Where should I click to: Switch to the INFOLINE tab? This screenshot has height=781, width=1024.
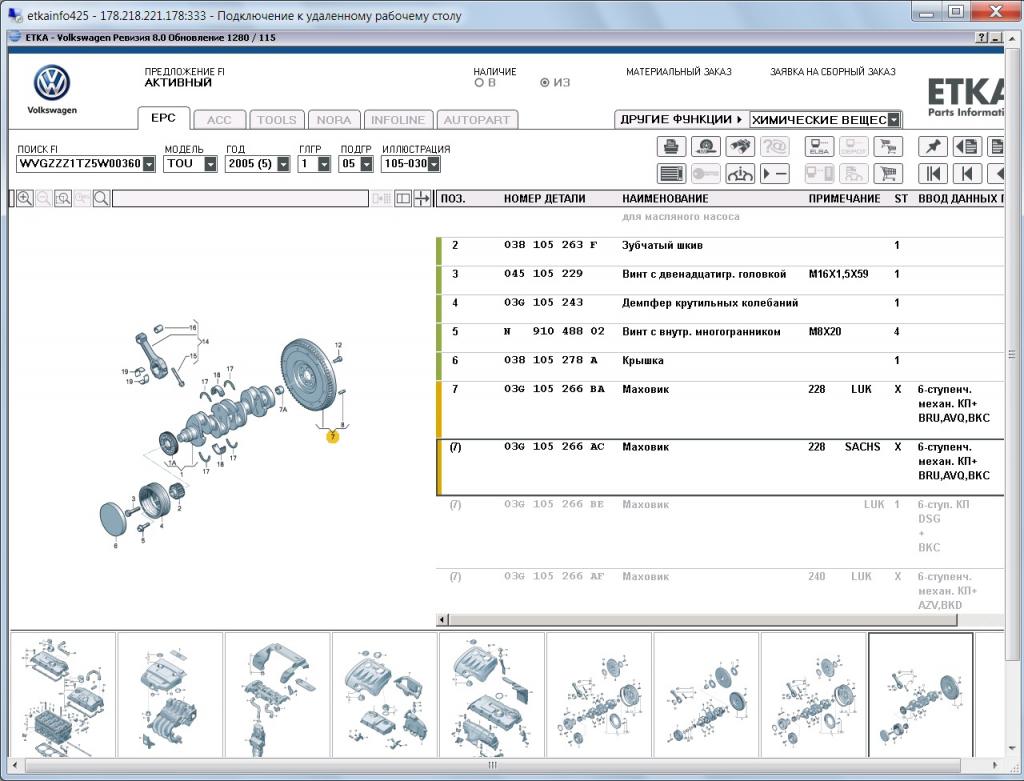coord(398,120)
